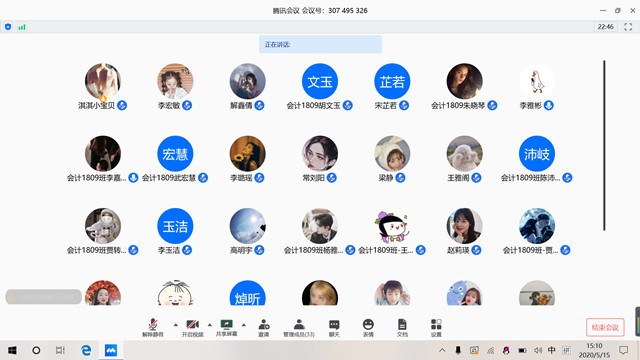Click the muted mic icon beside 赵莉瑛
640x360 pixels.
pos(476,250)
